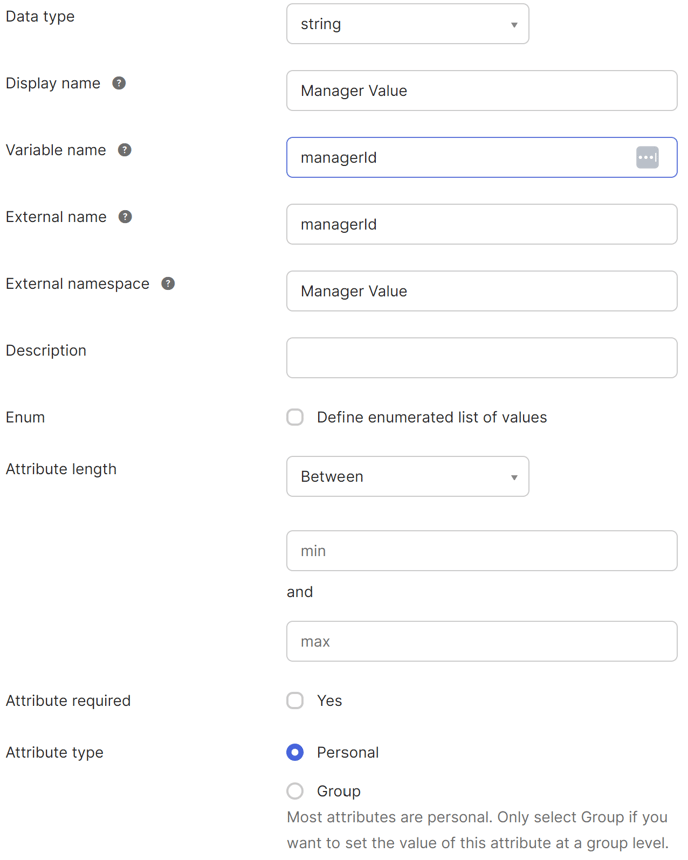Select the Group attribute type
The image size is (688, 860).
tap(295, 791)
